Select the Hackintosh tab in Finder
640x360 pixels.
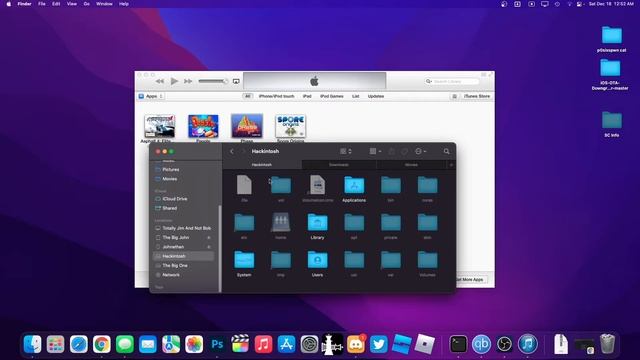(262, 165)
